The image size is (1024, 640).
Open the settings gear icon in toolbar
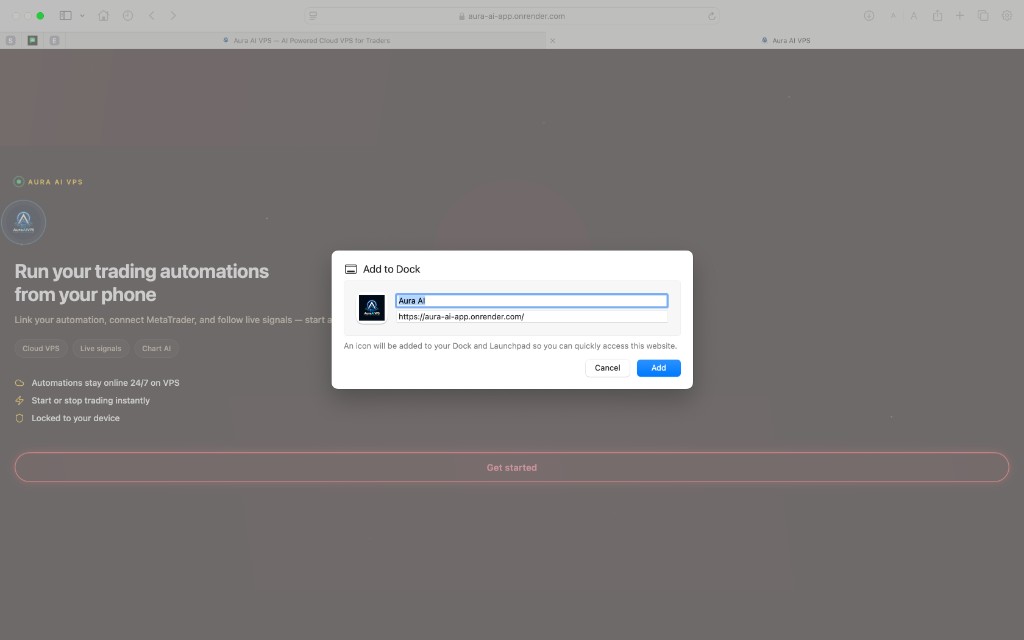click(x=1007, y=16)
